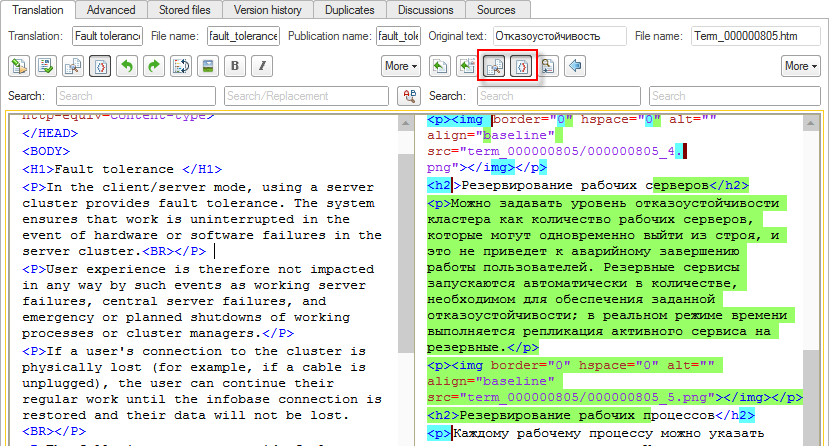Click the Original text field 'Отказоустойчивость'

(x=560, y=36)
